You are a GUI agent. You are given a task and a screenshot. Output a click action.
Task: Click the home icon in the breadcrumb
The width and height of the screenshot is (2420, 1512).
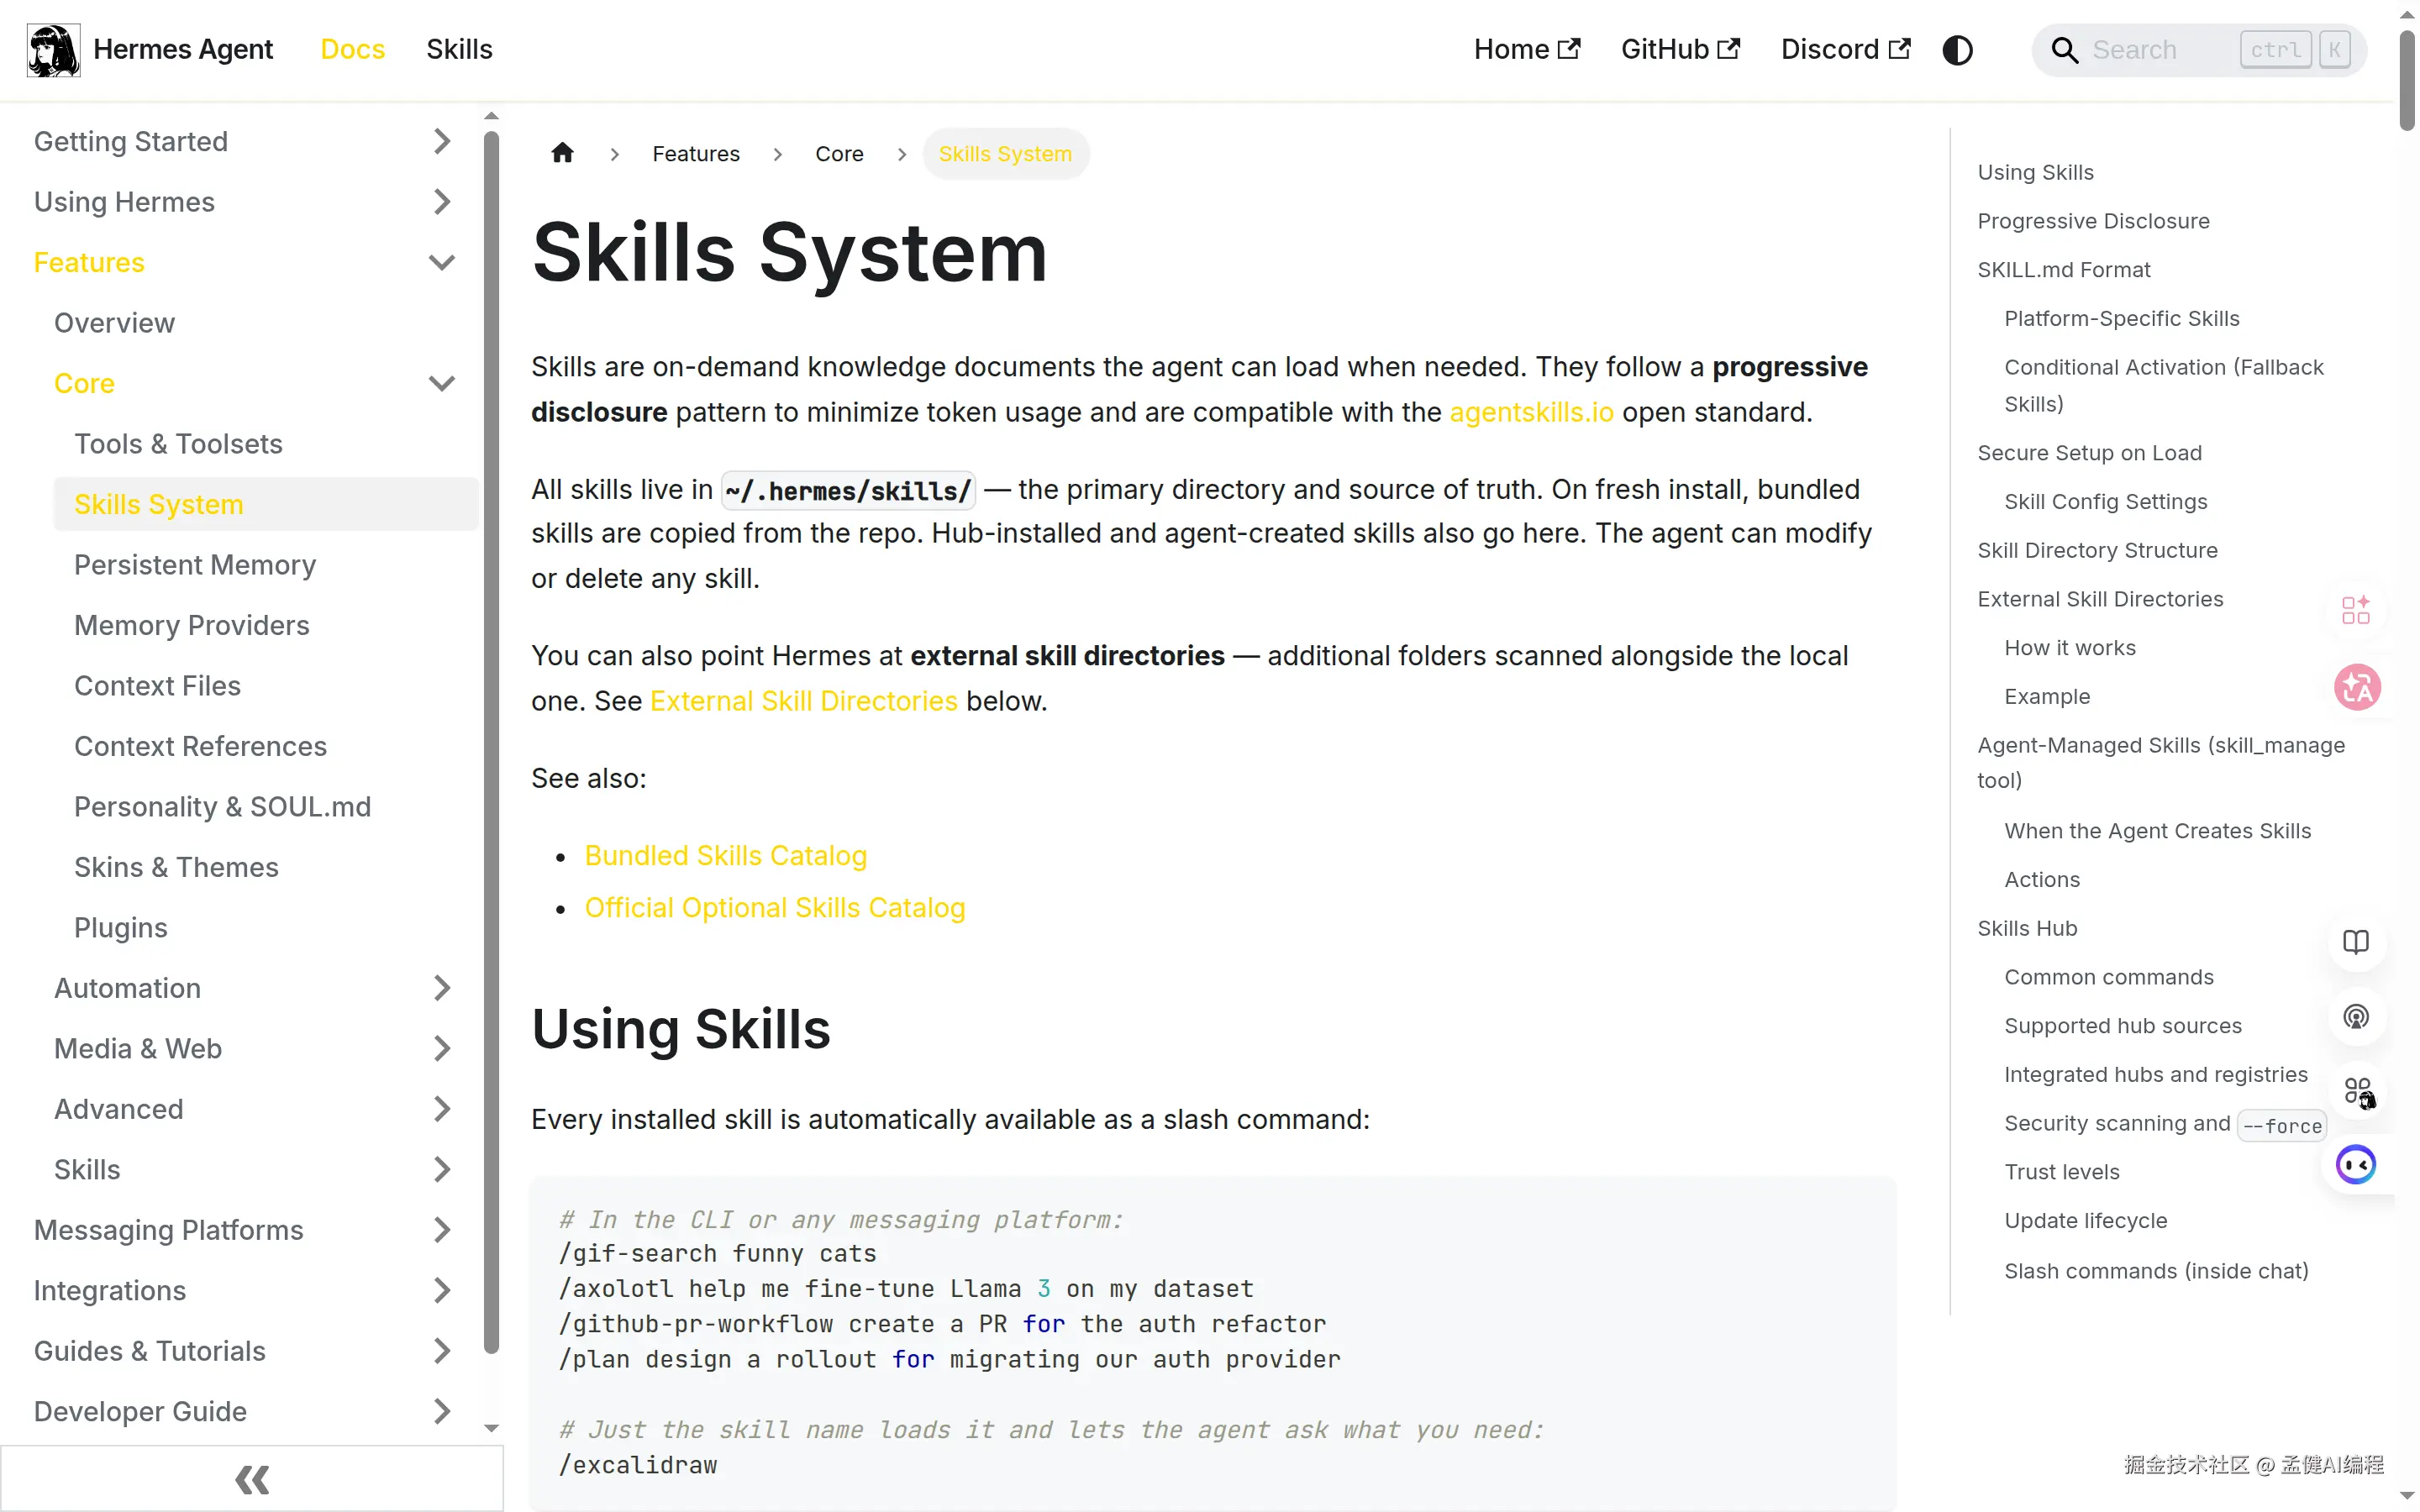(x=561, y=152)
